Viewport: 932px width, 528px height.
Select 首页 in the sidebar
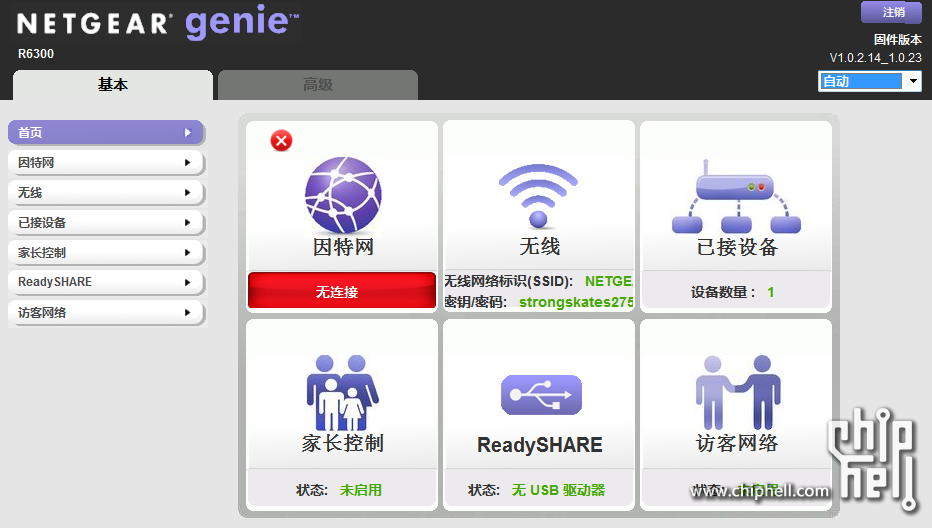[x=106, y=133]
